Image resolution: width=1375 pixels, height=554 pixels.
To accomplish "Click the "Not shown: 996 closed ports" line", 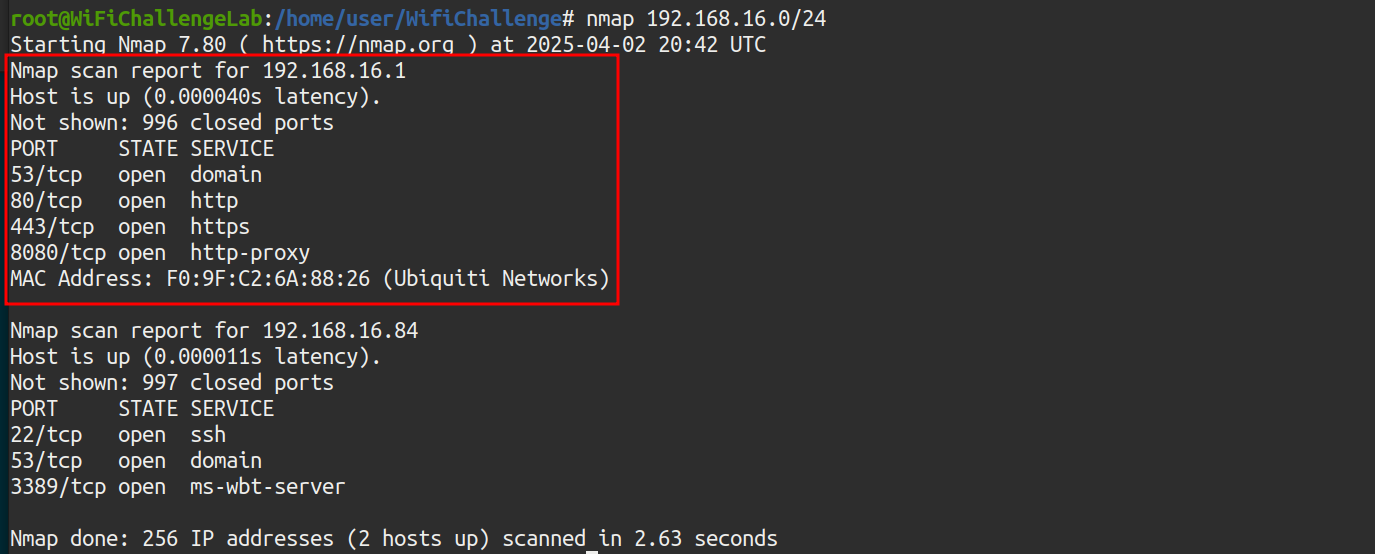I will (172, 123).
